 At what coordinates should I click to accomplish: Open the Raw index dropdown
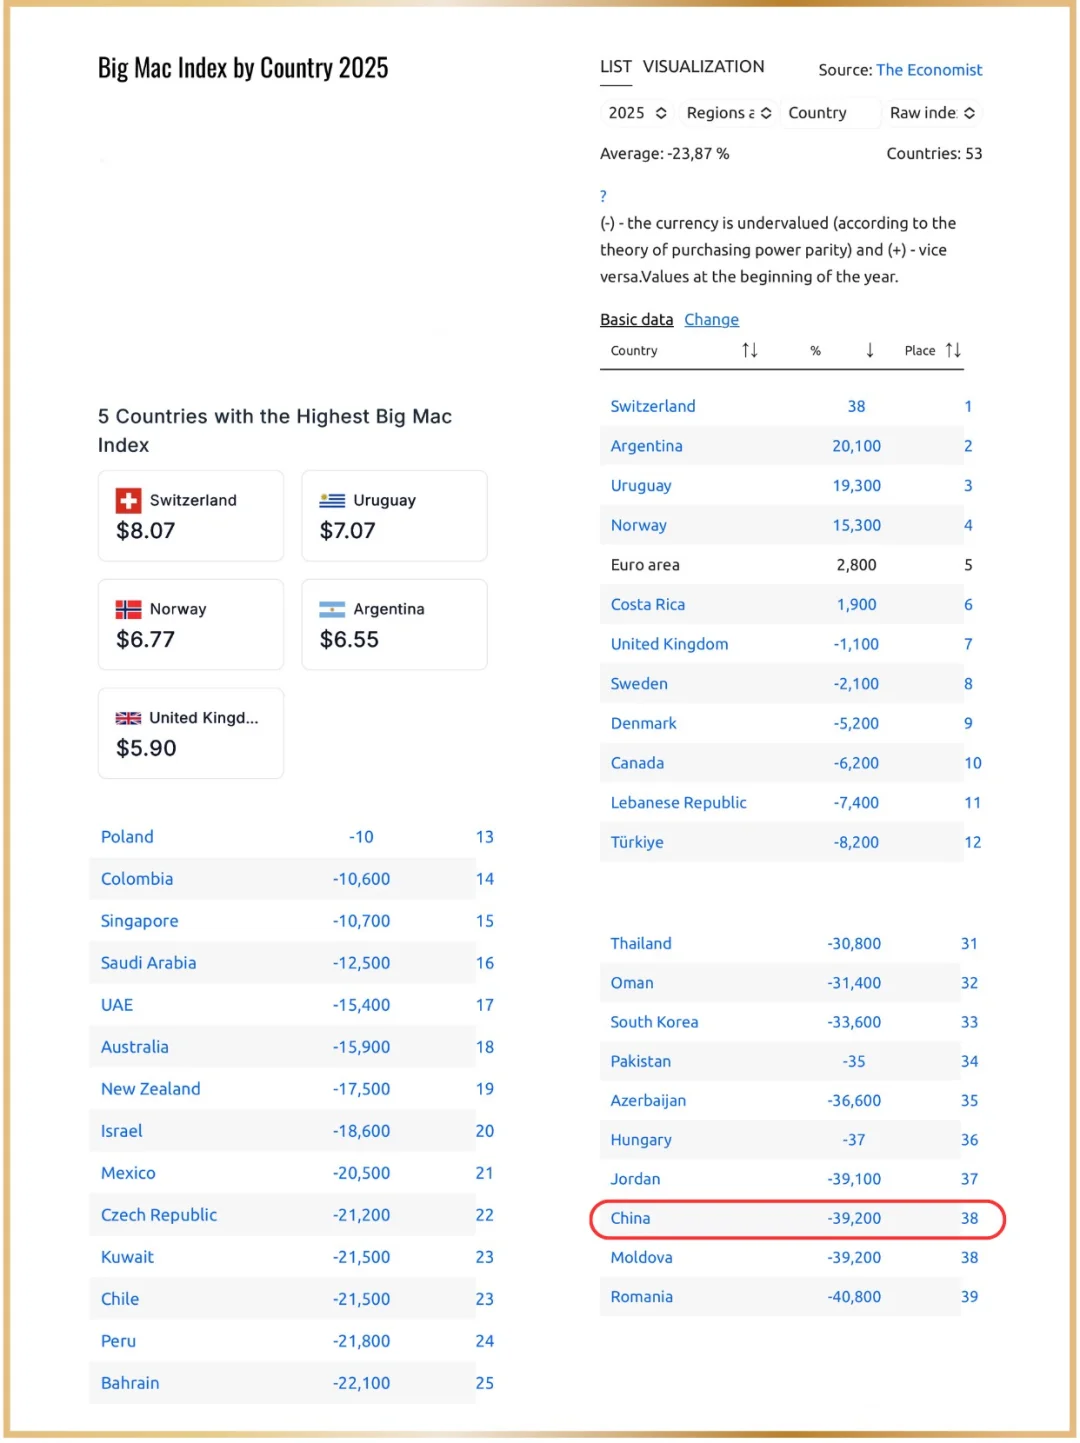click(932, 113)
